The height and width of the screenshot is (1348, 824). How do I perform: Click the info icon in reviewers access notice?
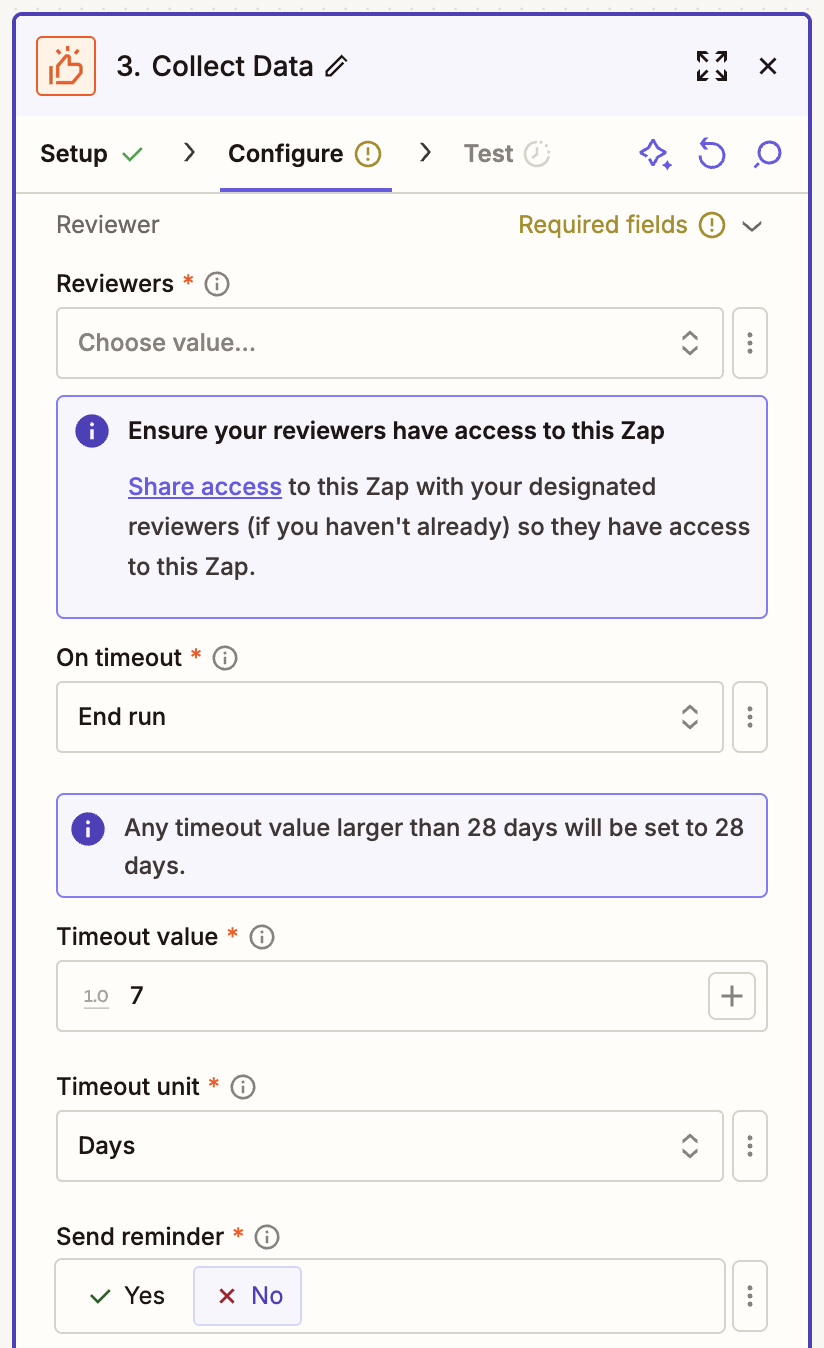pyautogui.click(x=92, y=431)
